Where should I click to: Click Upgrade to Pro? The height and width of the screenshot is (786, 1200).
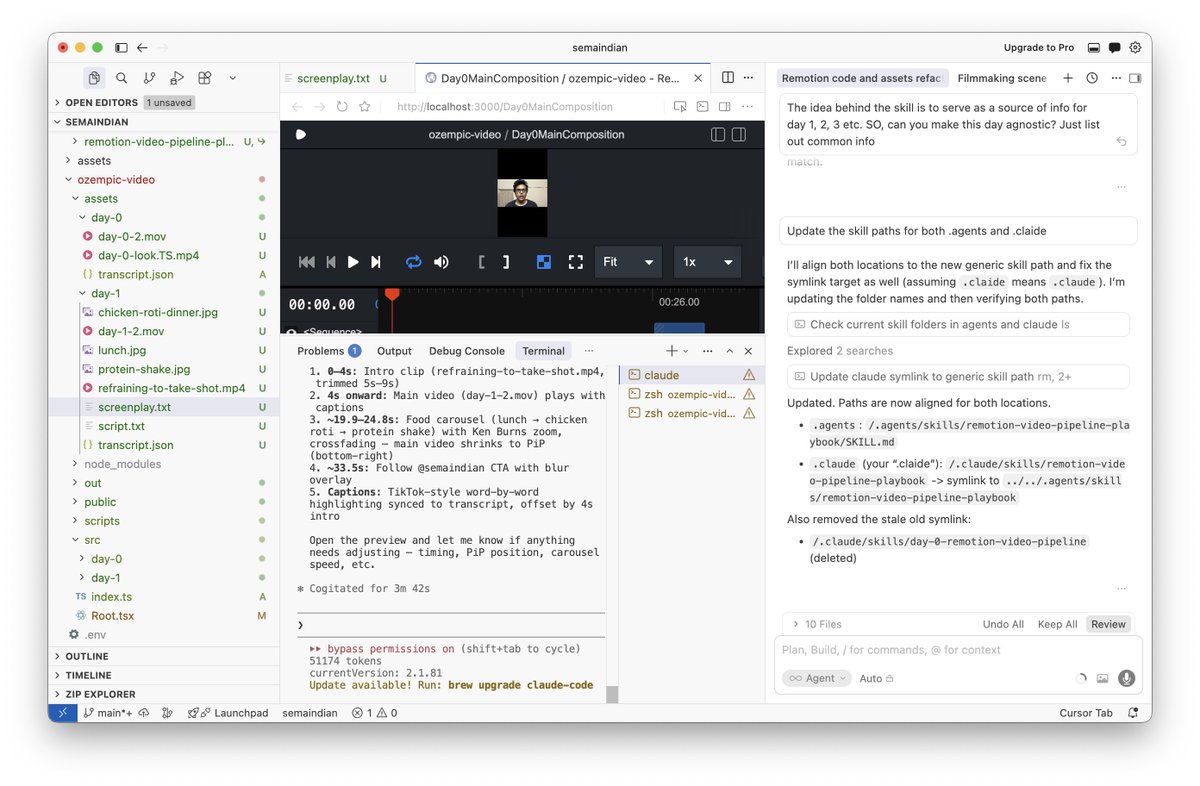click(1039, 47)
